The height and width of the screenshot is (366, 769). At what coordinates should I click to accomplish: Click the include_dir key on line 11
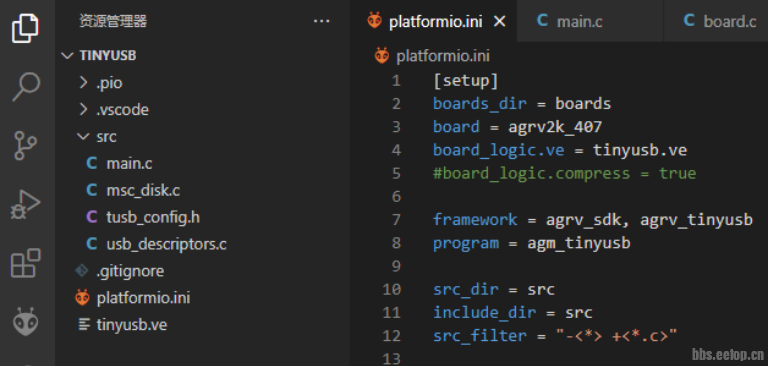(485, 313)
